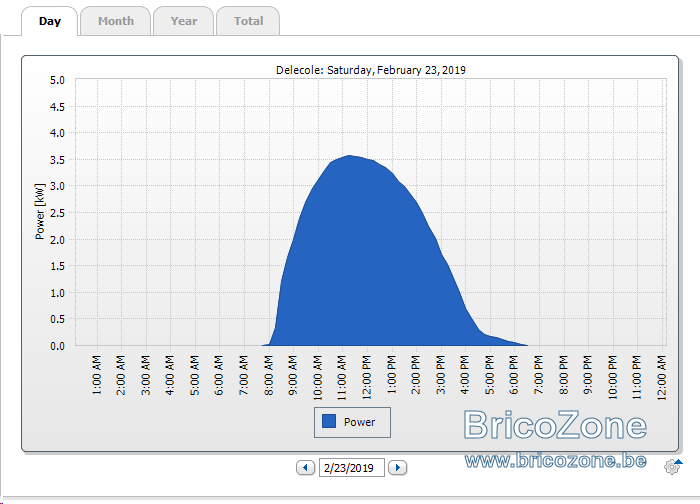Click the 2/23/2019 date field
The height and width of the screenshot is (504, 700).
tap(352, 468)
